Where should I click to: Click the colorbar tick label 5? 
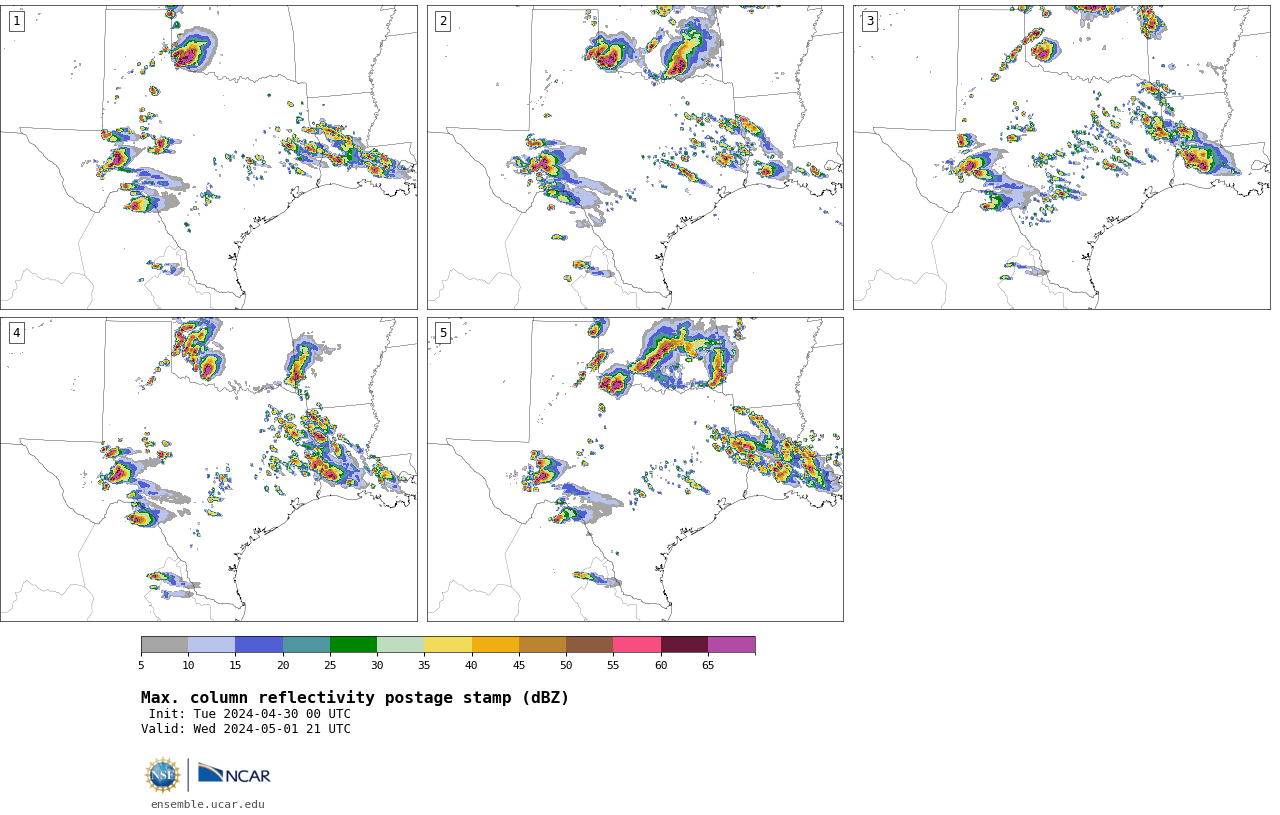click(141, 665)
